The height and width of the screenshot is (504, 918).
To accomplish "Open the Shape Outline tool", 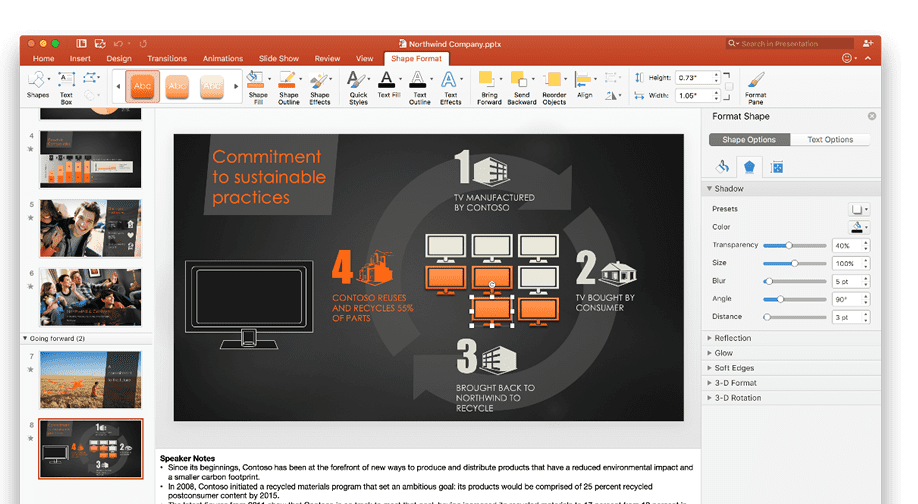I will tap(289, 88).
